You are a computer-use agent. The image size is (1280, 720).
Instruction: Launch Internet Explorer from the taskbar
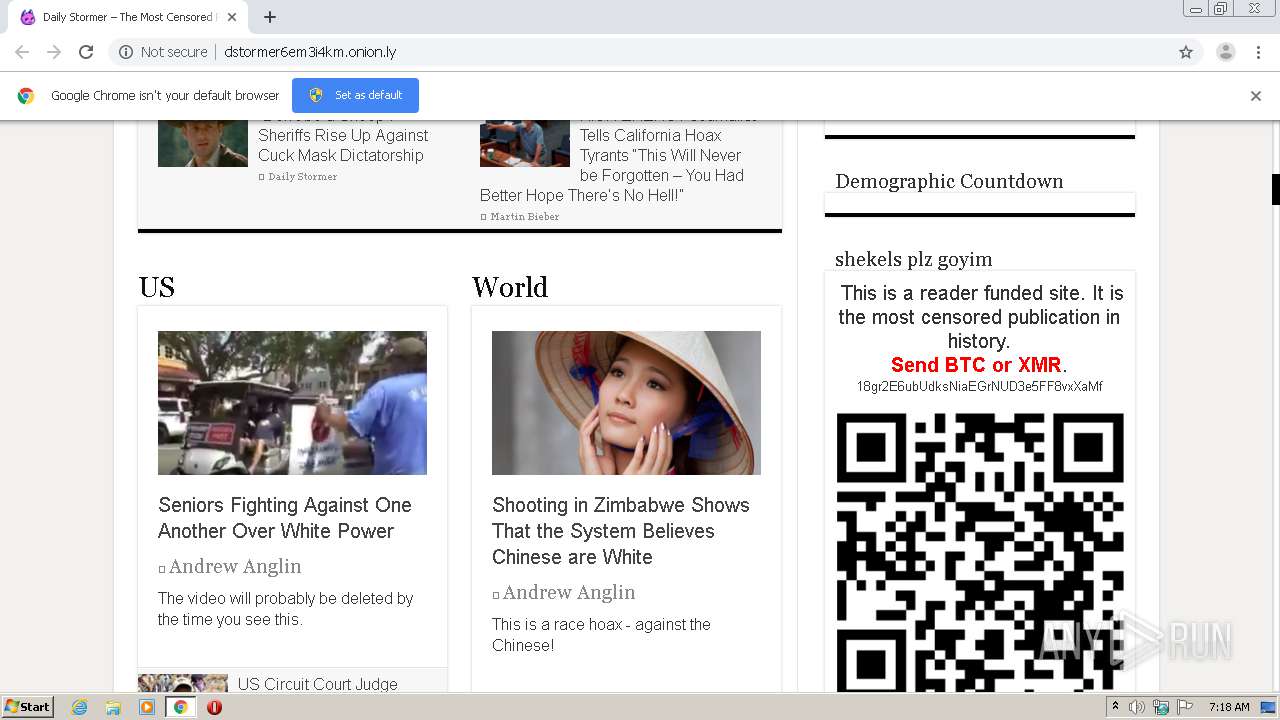click(80, 707)
